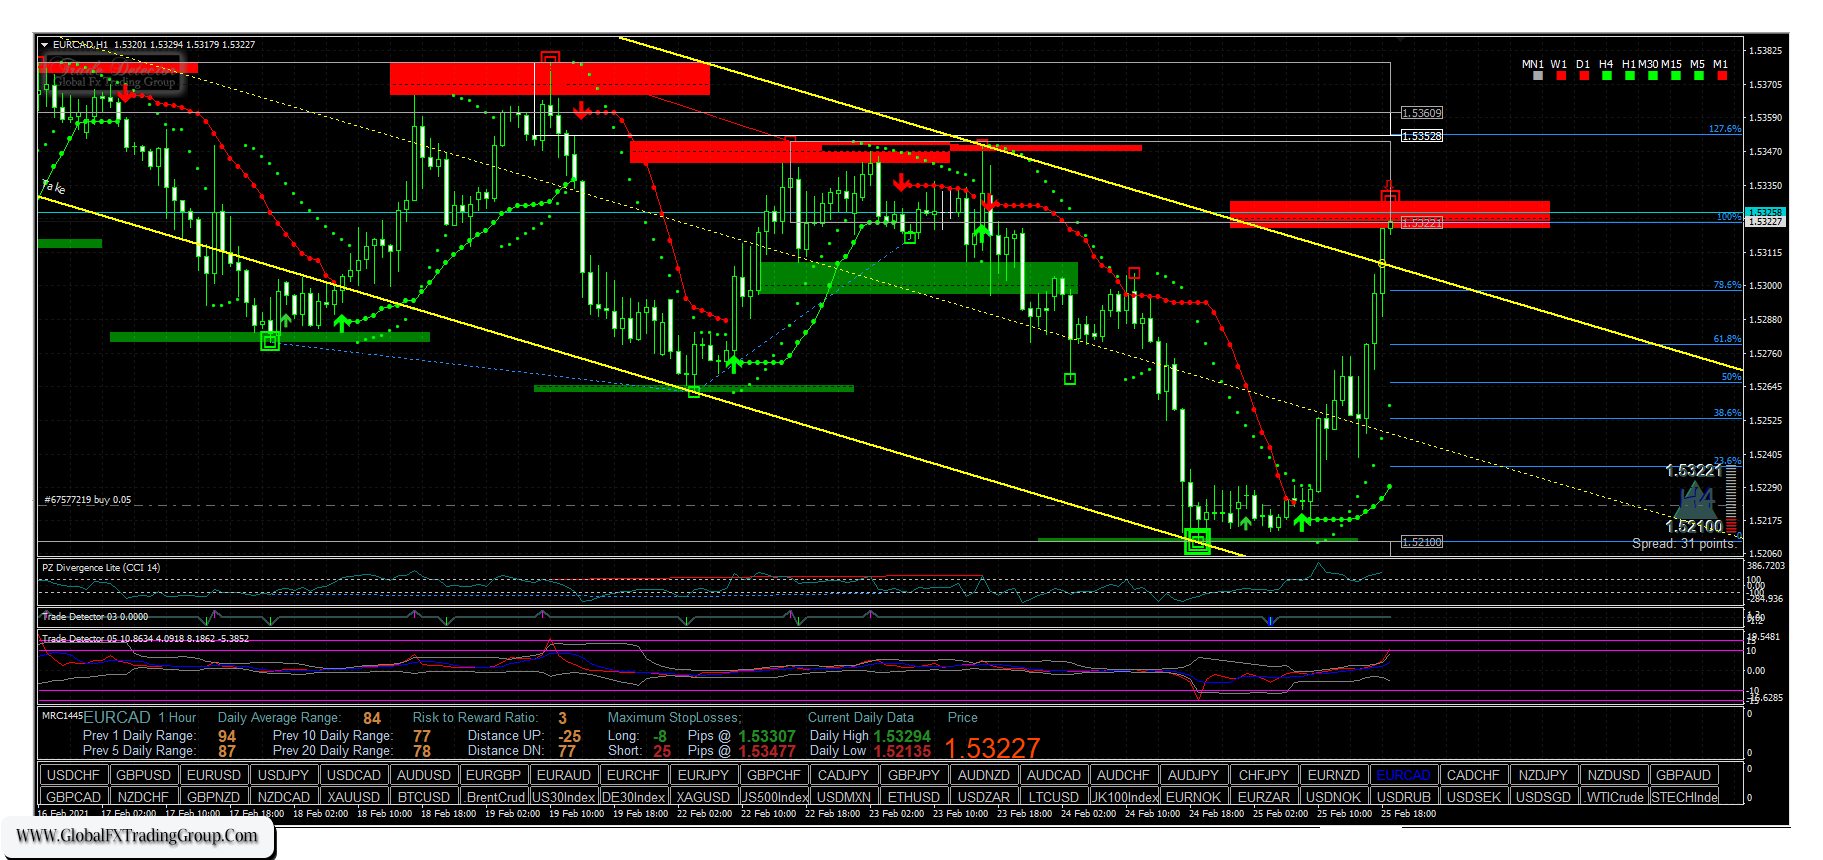The image size is (1823, 860).
Task: Select the green M15 trend square
Action: click(1675, 76)
